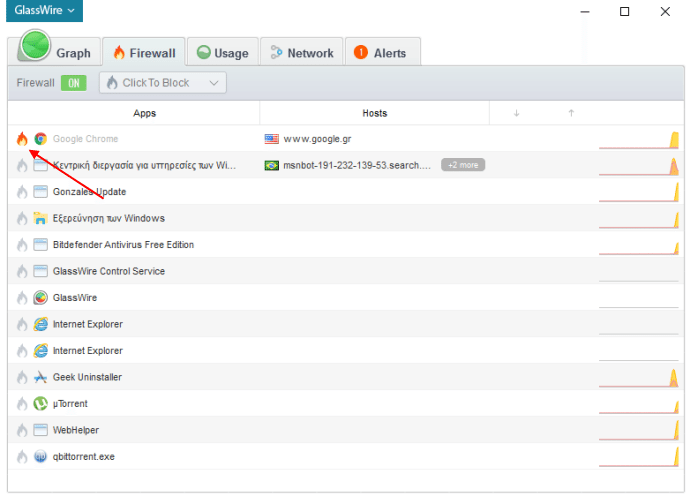Click the US flag beside www.google.gr
690x497 pixels.
[x=272, y=139]
